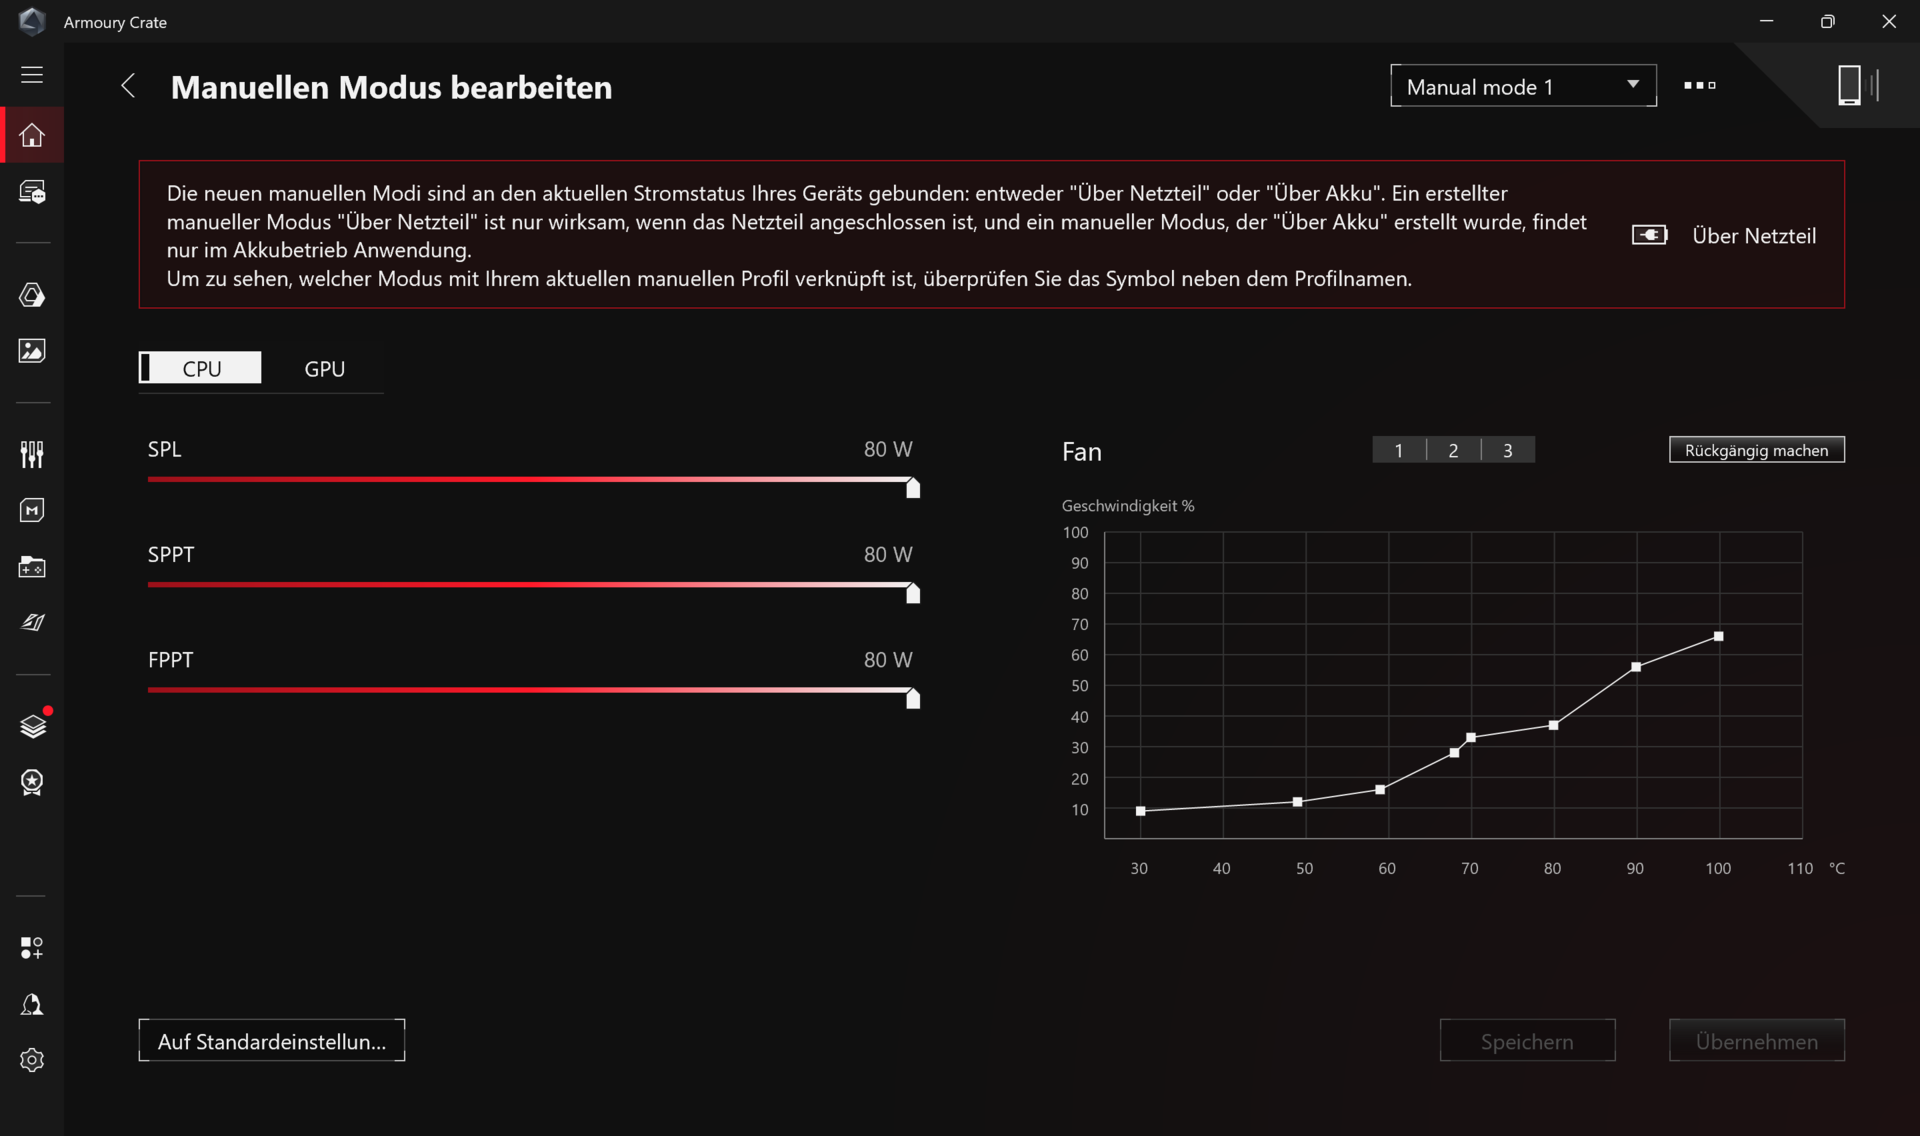Open the hamburger navigation menu
Screen dimensions: 1920x1136
(x=32, y=75)
